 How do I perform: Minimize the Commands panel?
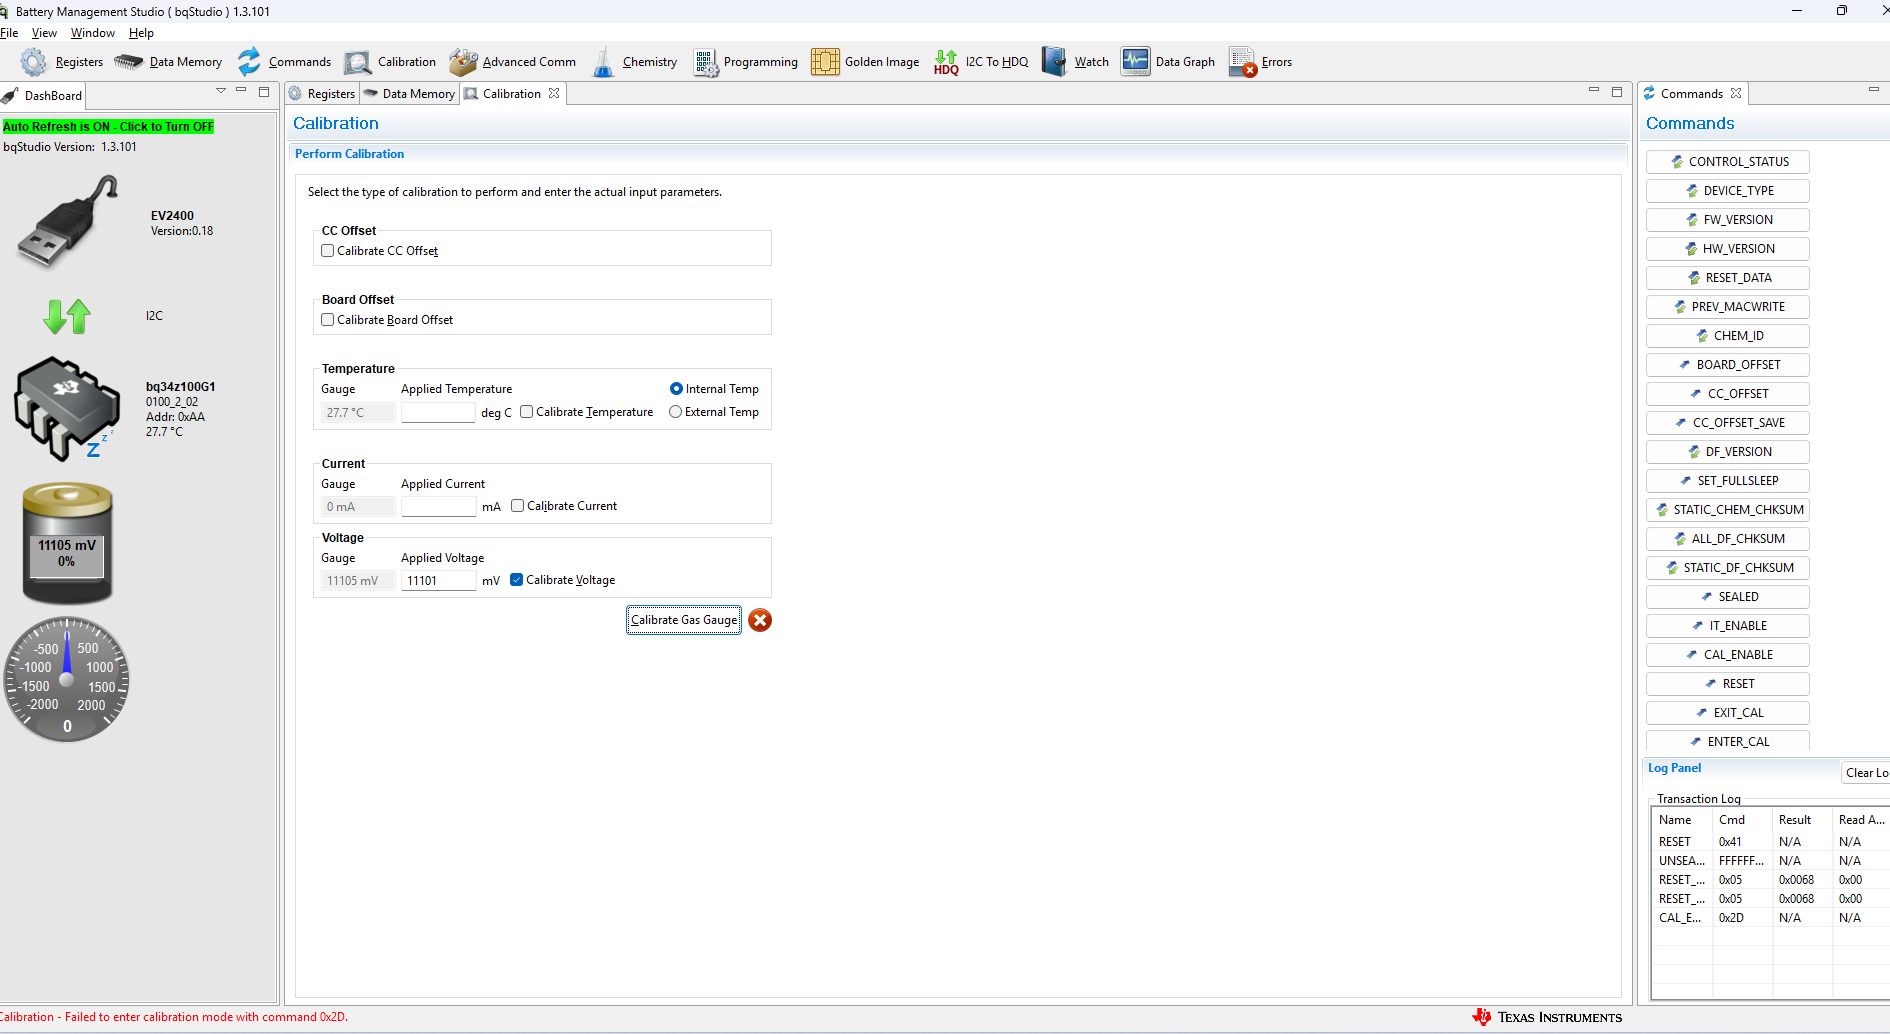(1874, 90)
